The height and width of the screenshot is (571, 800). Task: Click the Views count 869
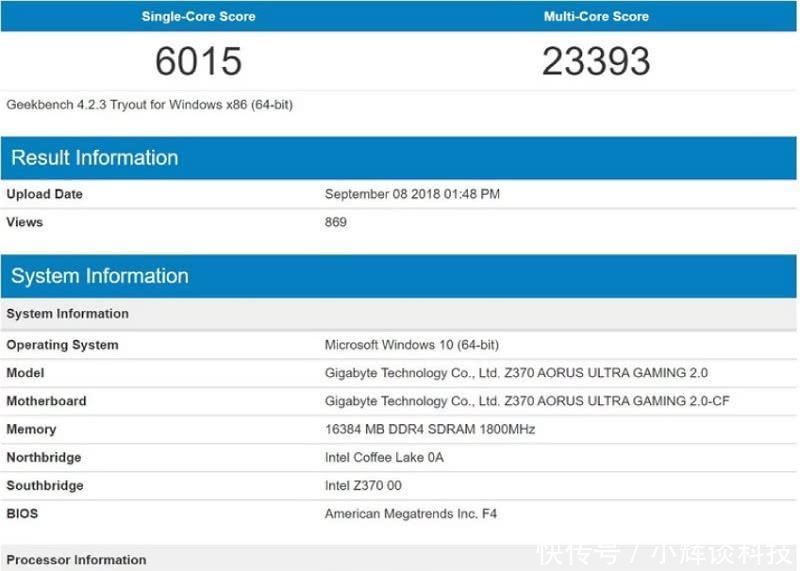[x=336, y=222]
